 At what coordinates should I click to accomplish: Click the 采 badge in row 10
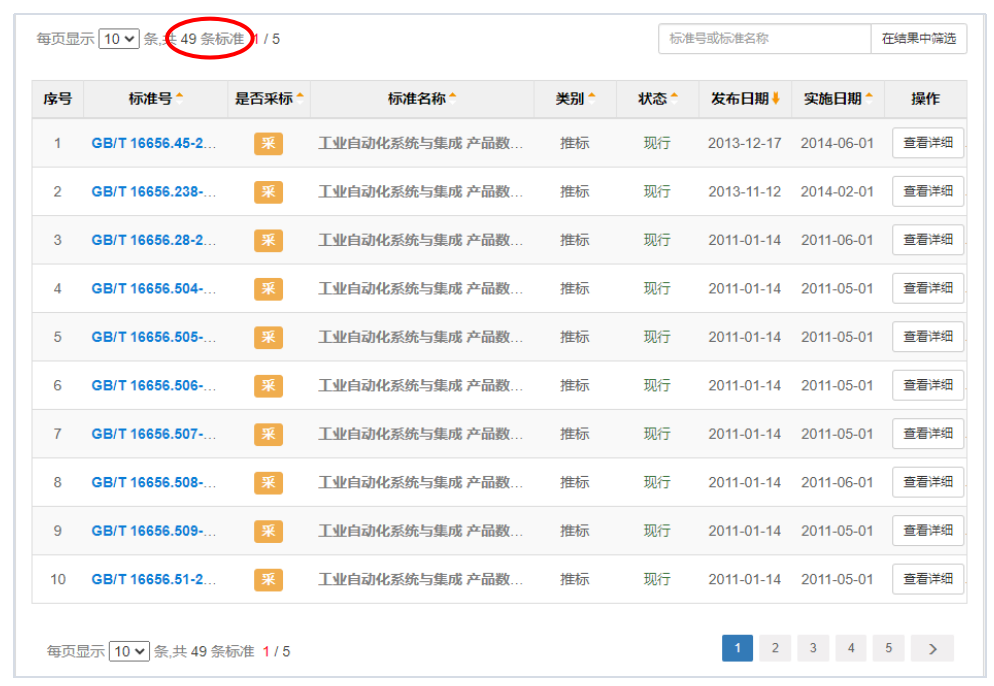pos(268,579)
